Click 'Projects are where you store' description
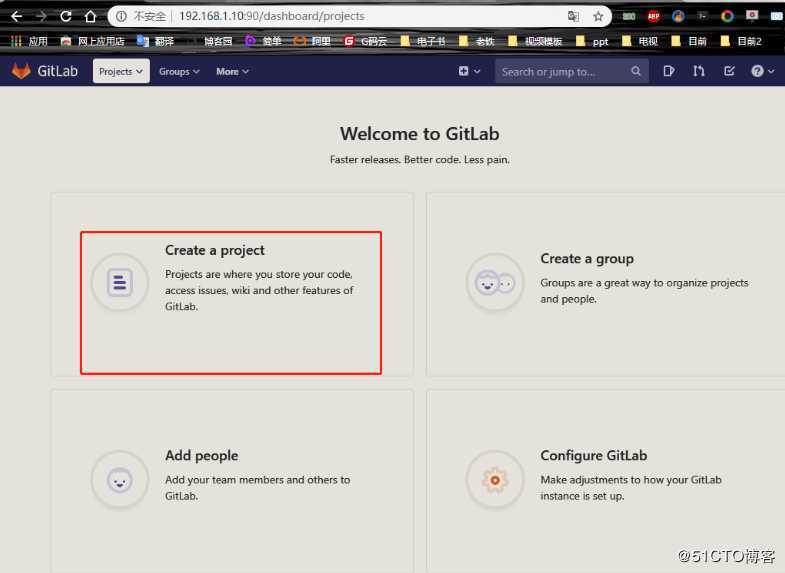 tap(259, 290)
